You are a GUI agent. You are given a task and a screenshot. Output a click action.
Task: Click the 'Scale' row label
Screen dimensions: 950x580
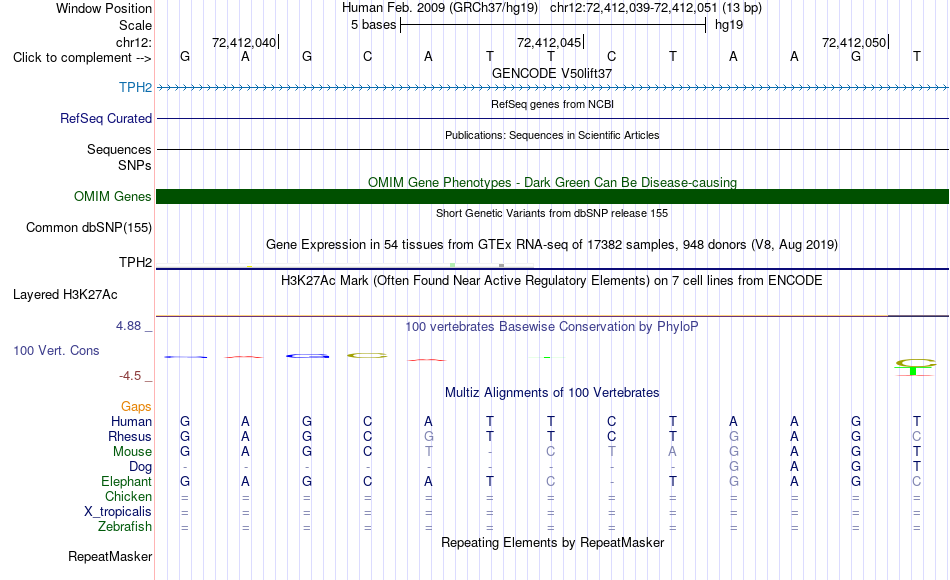click(x=135, y=25)
